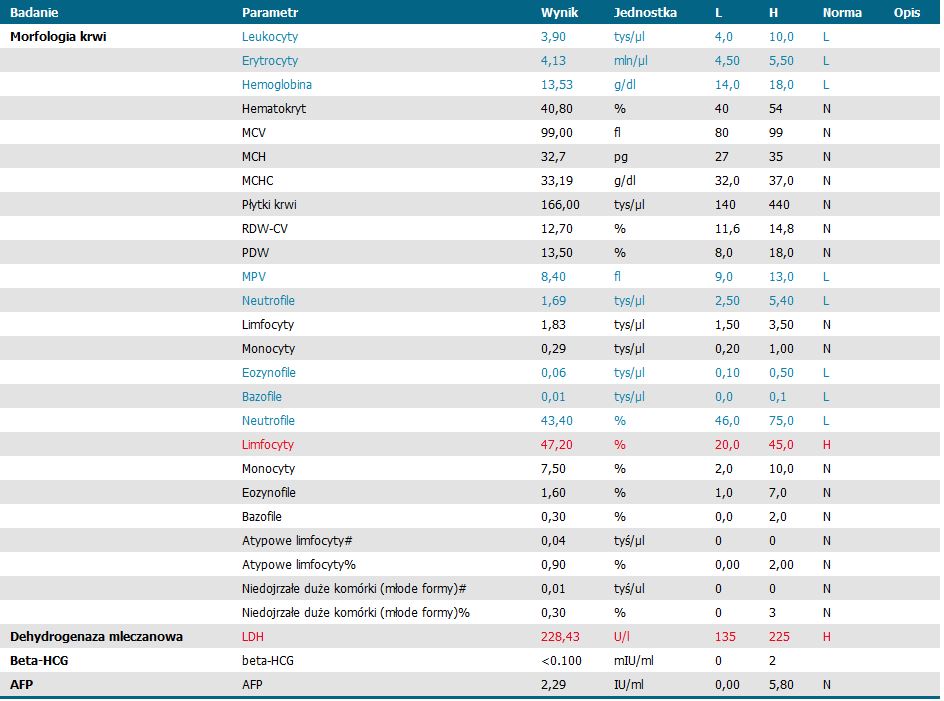Screen dimensions: 944x701
Task: Click the Hemoglobina parameter
Action: point(277,85)
